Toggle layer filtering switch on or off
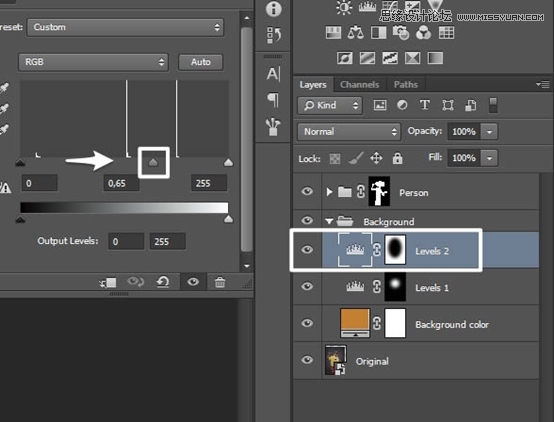This screenshot has height=422, width=554. pyautogui.click(x=493, y=105)
